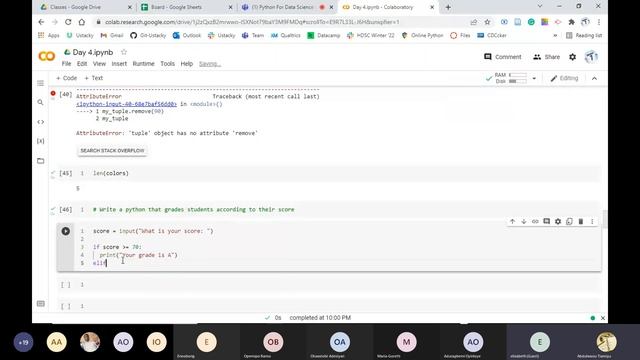Move cell down with the arrow icon

[x=524, y=221]
